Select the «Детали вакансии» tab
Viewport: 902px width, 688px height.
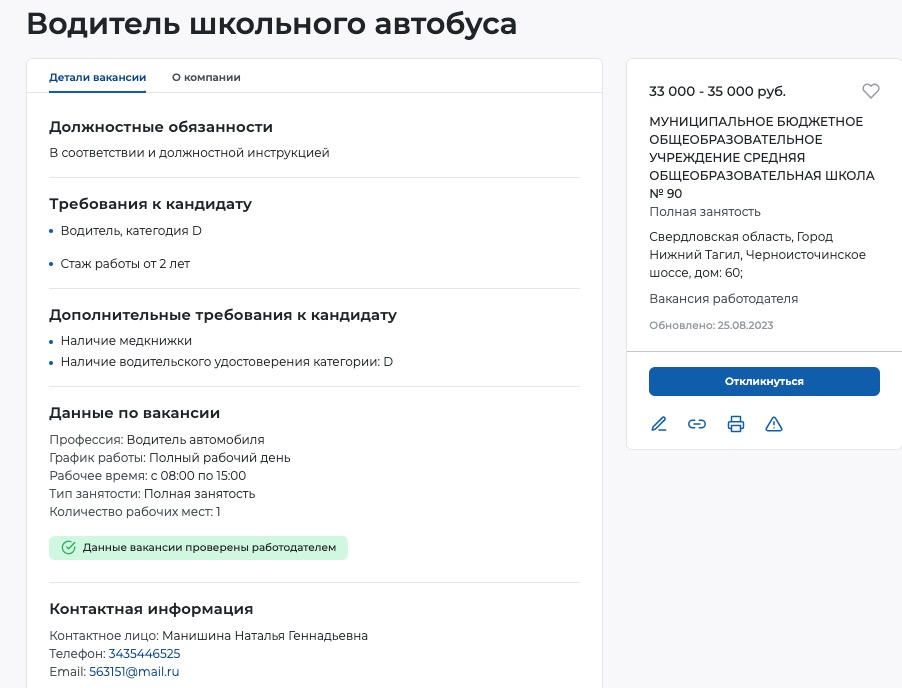pos(98,77)
